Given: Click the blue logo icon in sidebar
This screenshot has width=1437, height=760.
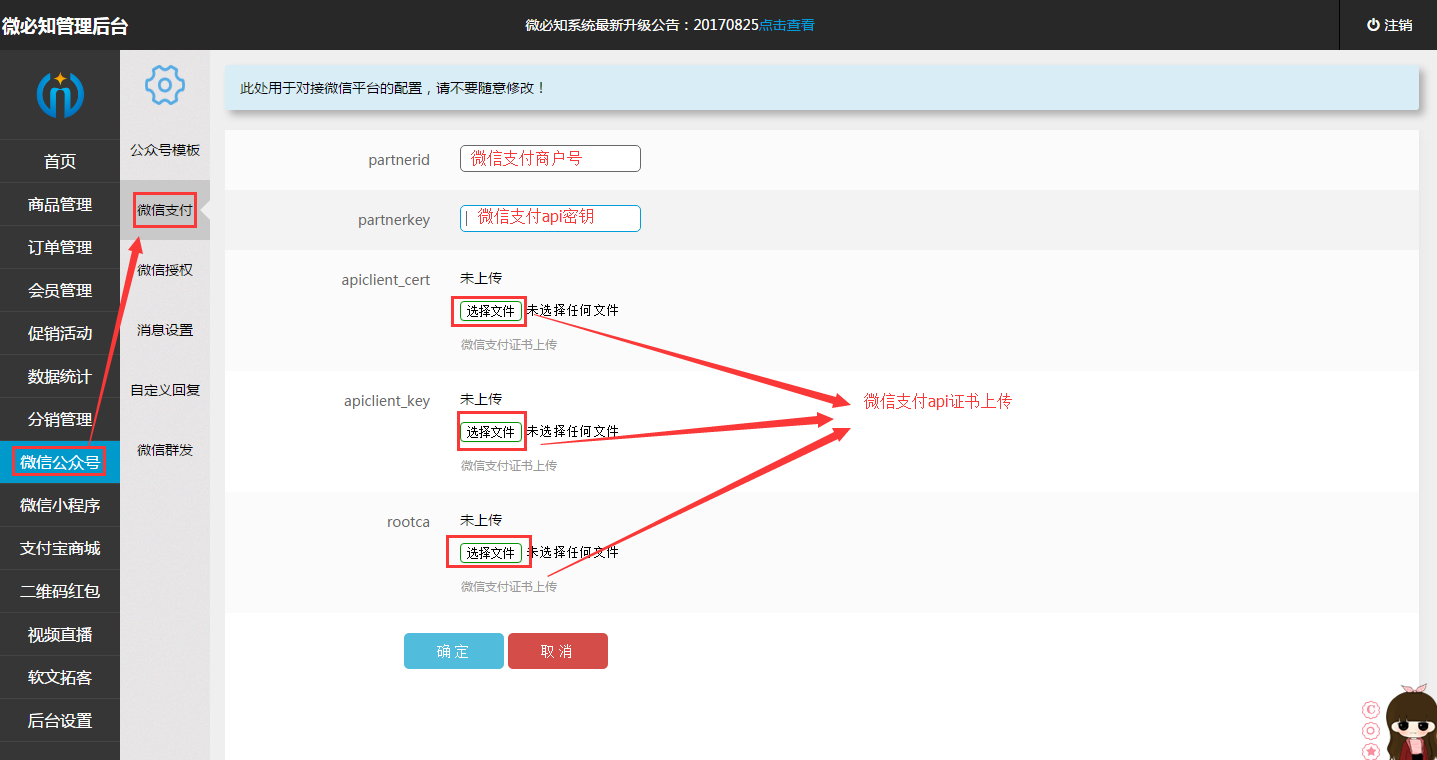Looking at the screenshot, I should tap(60, 94).
